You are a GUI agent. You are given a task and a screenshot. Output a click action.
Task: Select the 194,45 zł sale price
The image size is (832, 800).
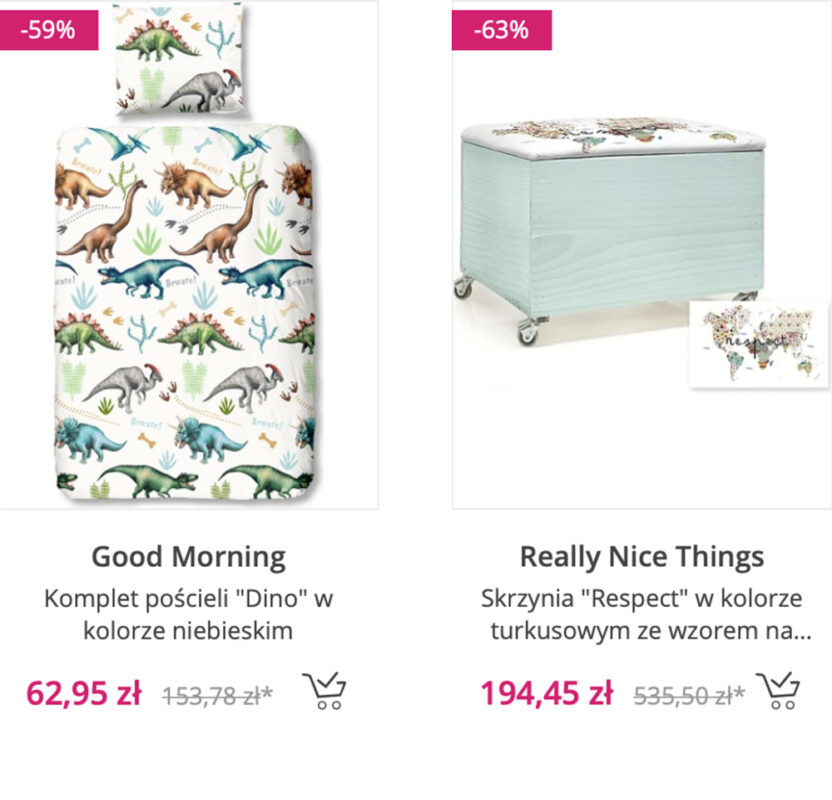[546, 692]
